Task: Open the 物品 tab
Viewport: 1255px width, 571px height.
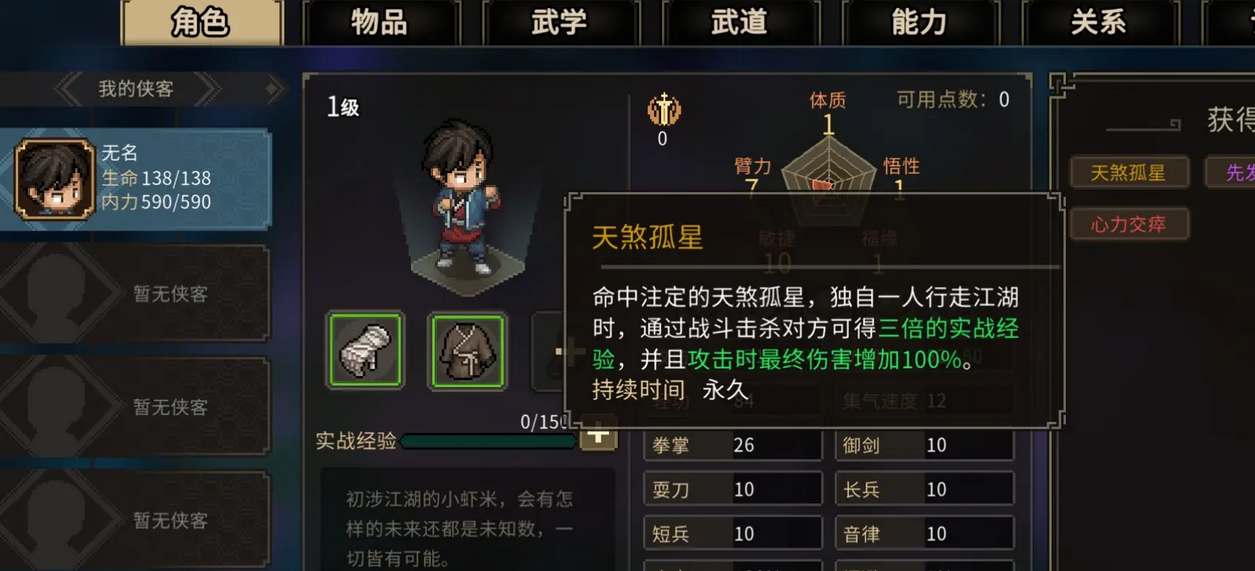Action: pyautogui.click(x=380, y=23)
